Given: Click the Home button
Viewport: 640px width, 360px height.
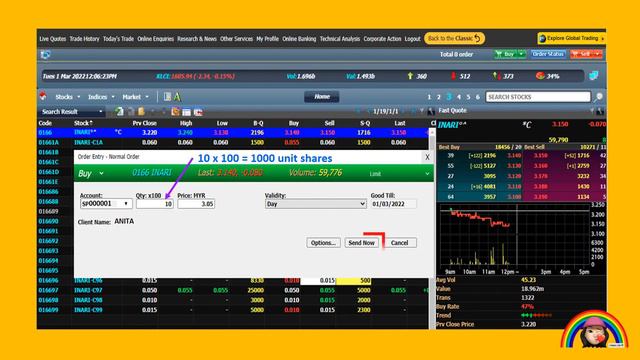Looking at the screenshot, I should point(322,97).
